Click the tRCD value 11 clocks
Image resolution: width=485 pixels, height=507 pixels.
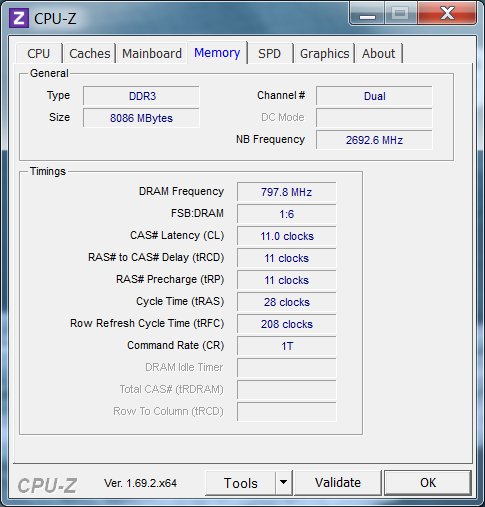tap(287, 258)
